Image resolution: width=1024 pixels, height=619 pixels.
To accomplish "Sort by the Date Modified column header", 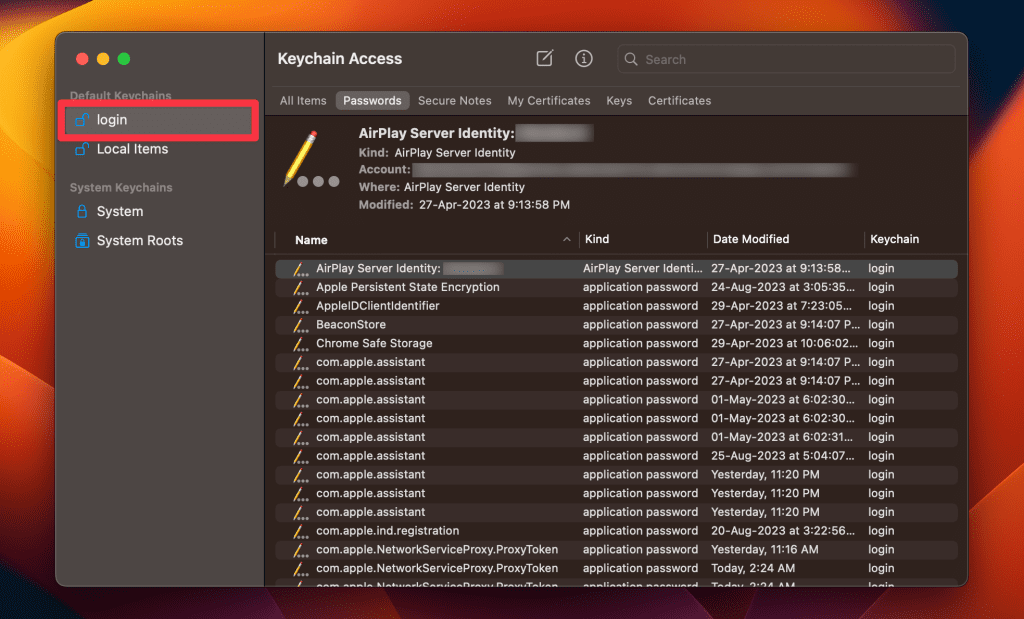I will point(751,239).
